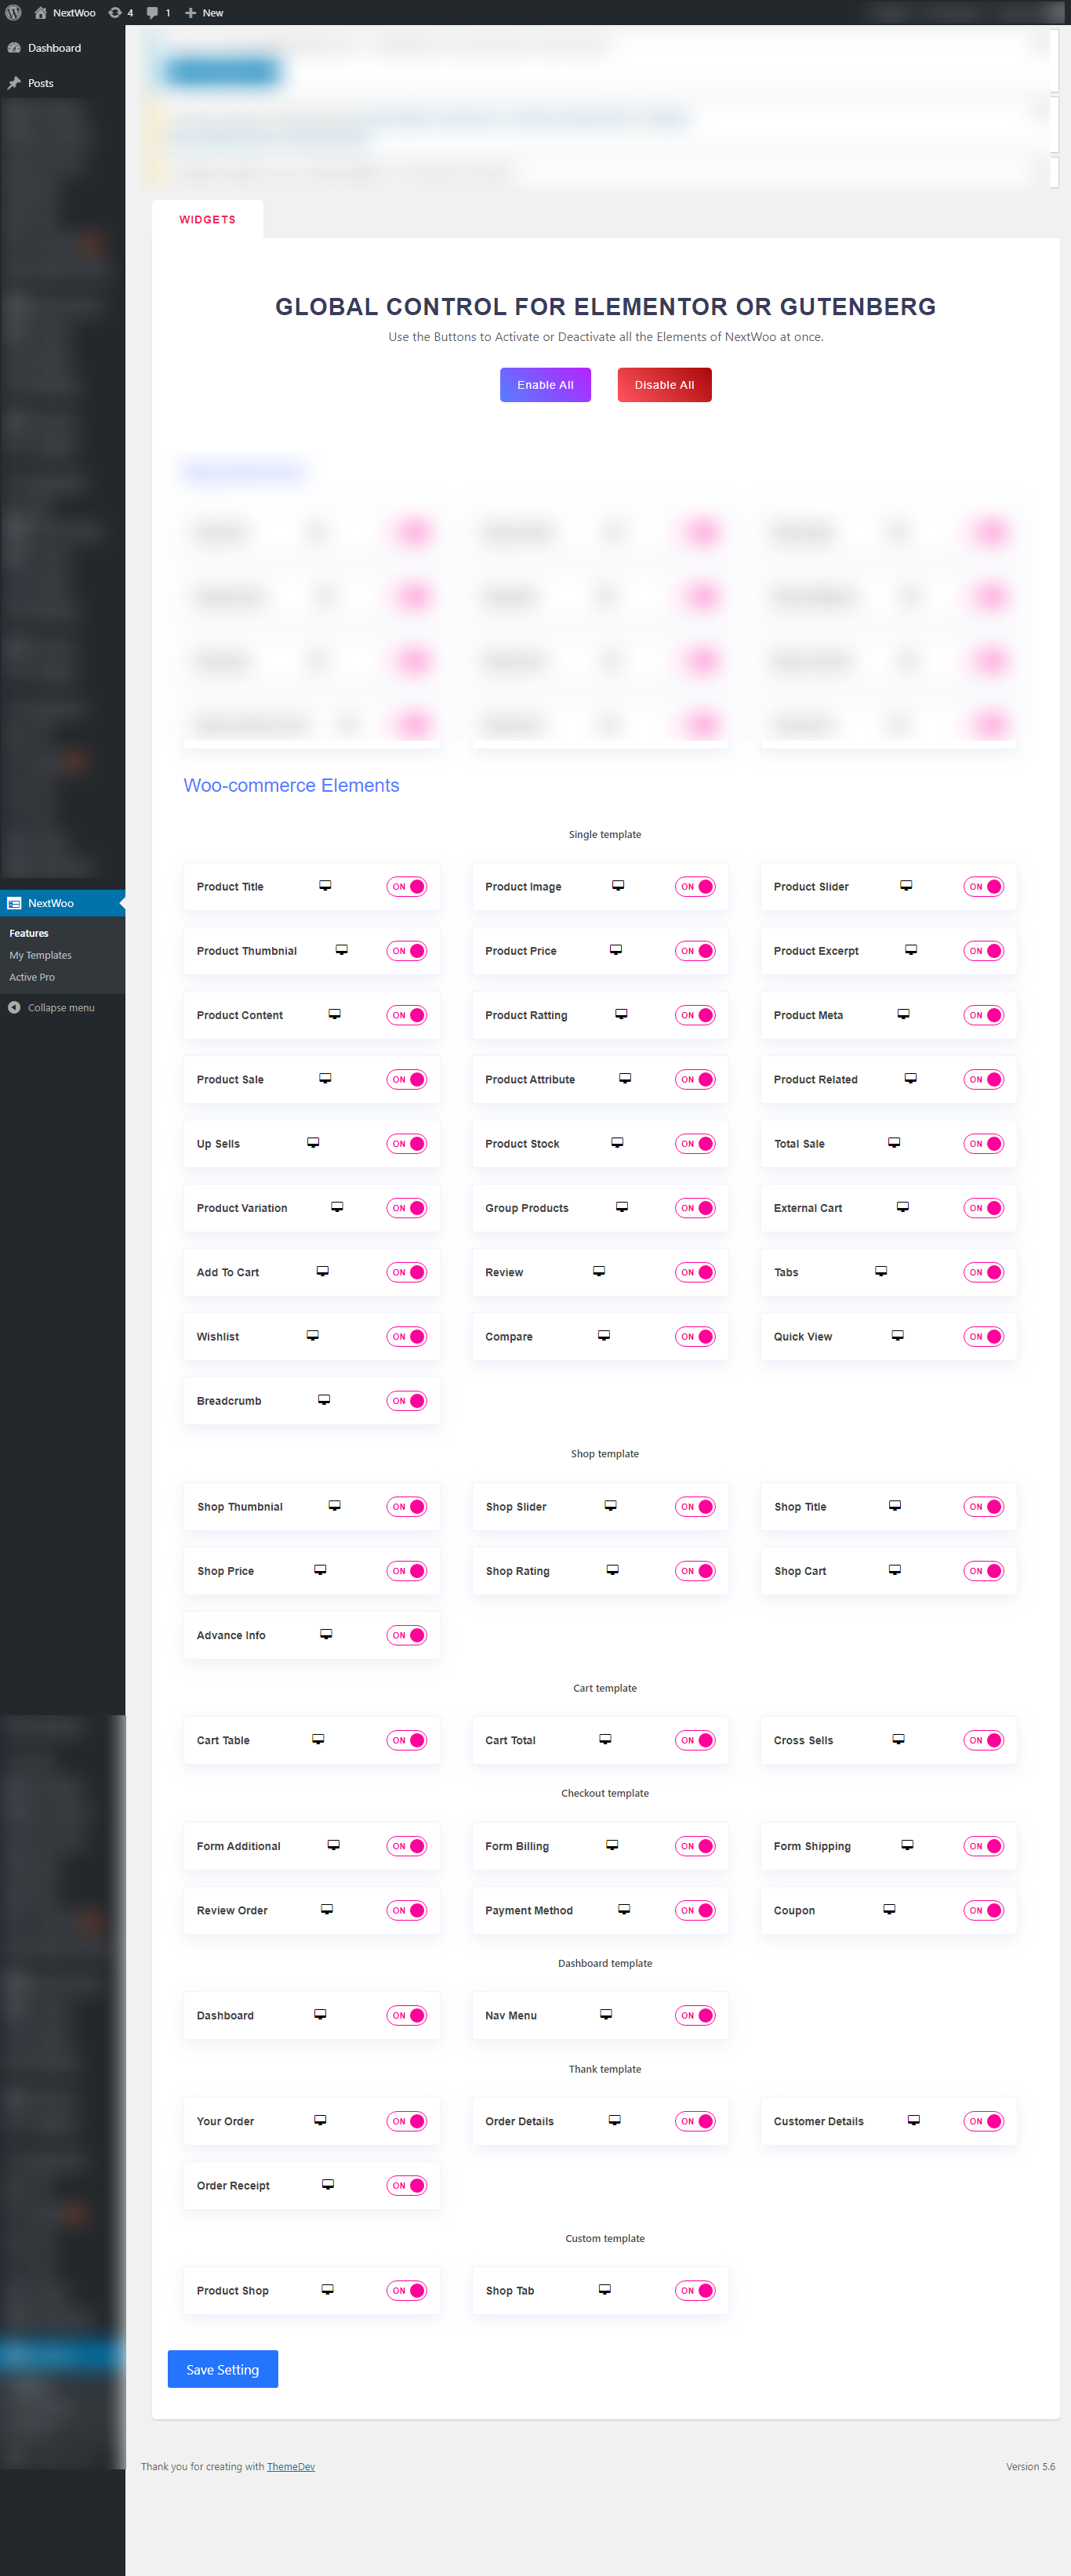The width and height of the screenshot is (1071, 2576).
Task: Click the Disable All button
Action: tap(664, 385)
